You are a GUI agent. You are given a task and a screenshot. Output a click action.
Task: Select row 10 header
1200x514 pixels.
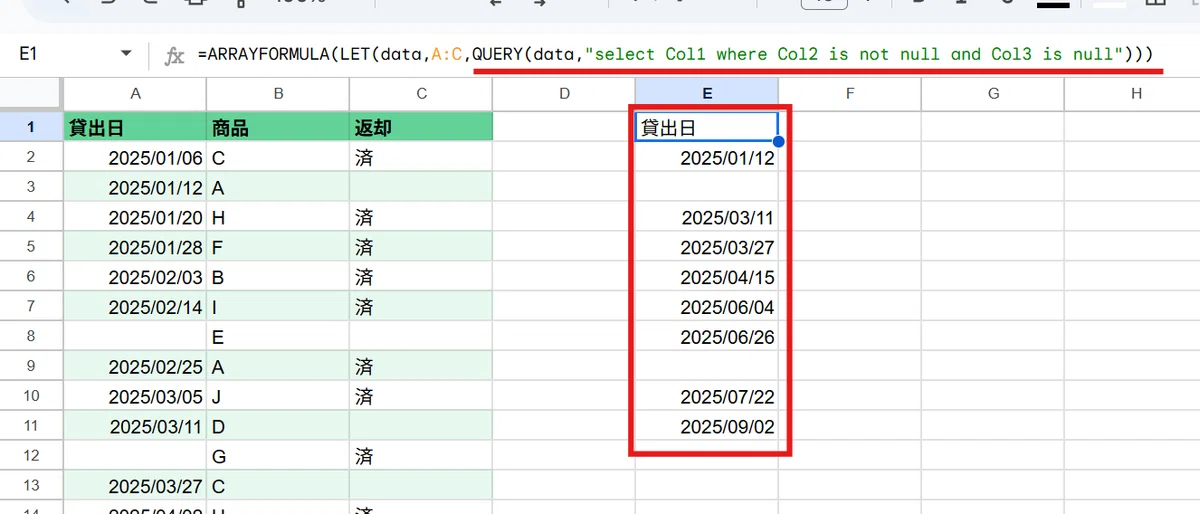[x=32, y=397]
